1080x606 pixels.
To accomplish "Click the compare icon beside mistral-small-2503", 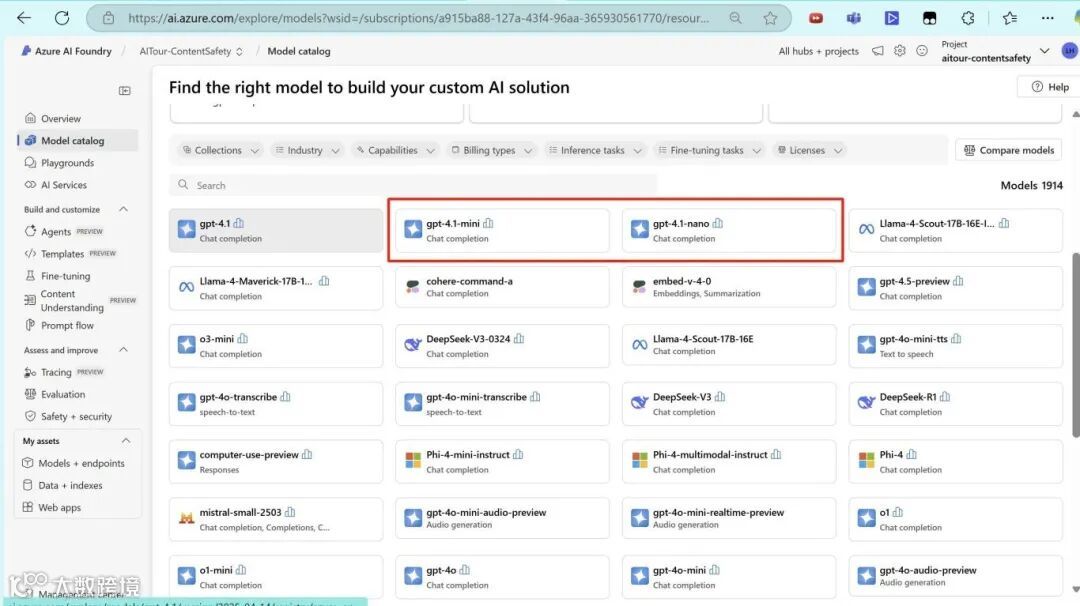I will coord(290,512).
